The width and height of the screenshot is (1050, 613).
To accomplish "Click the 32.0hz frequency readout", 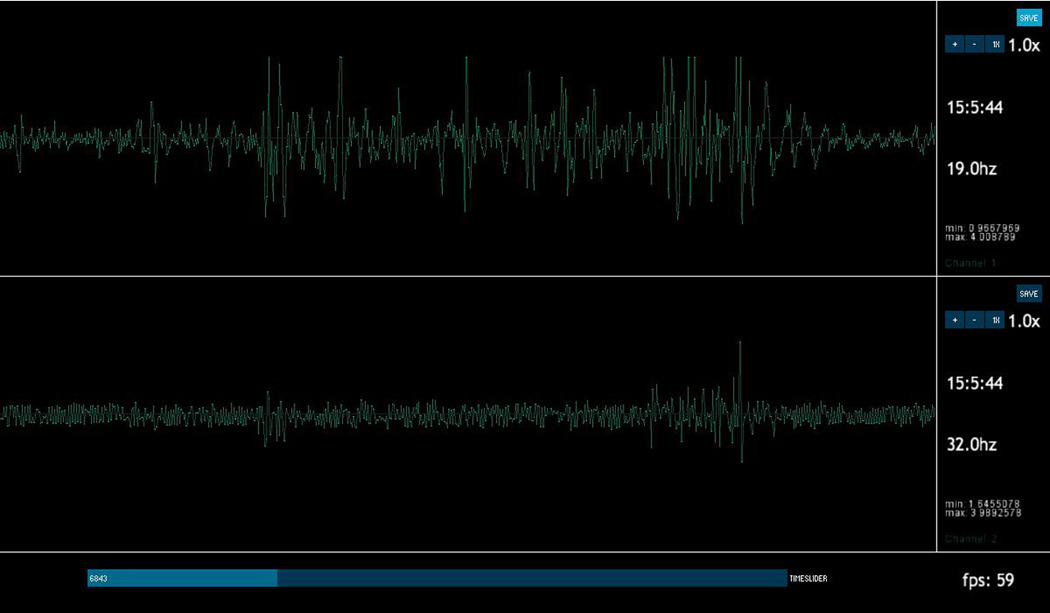I will pyautogui.click(x=971, y=444).
